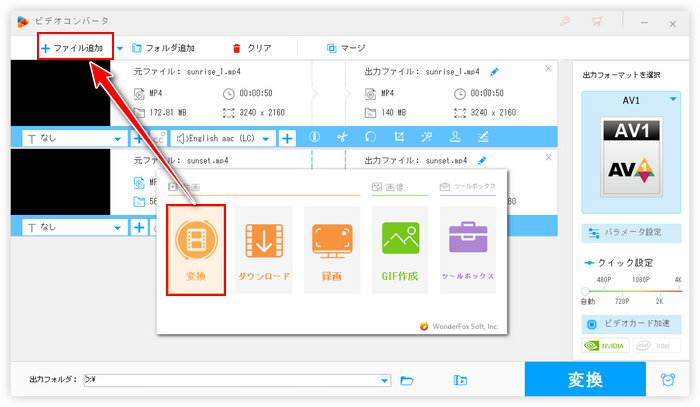Click フォルダ追加 in top toolbar
This screenshot has height=407, width=700.
click(x=163, y=47)
